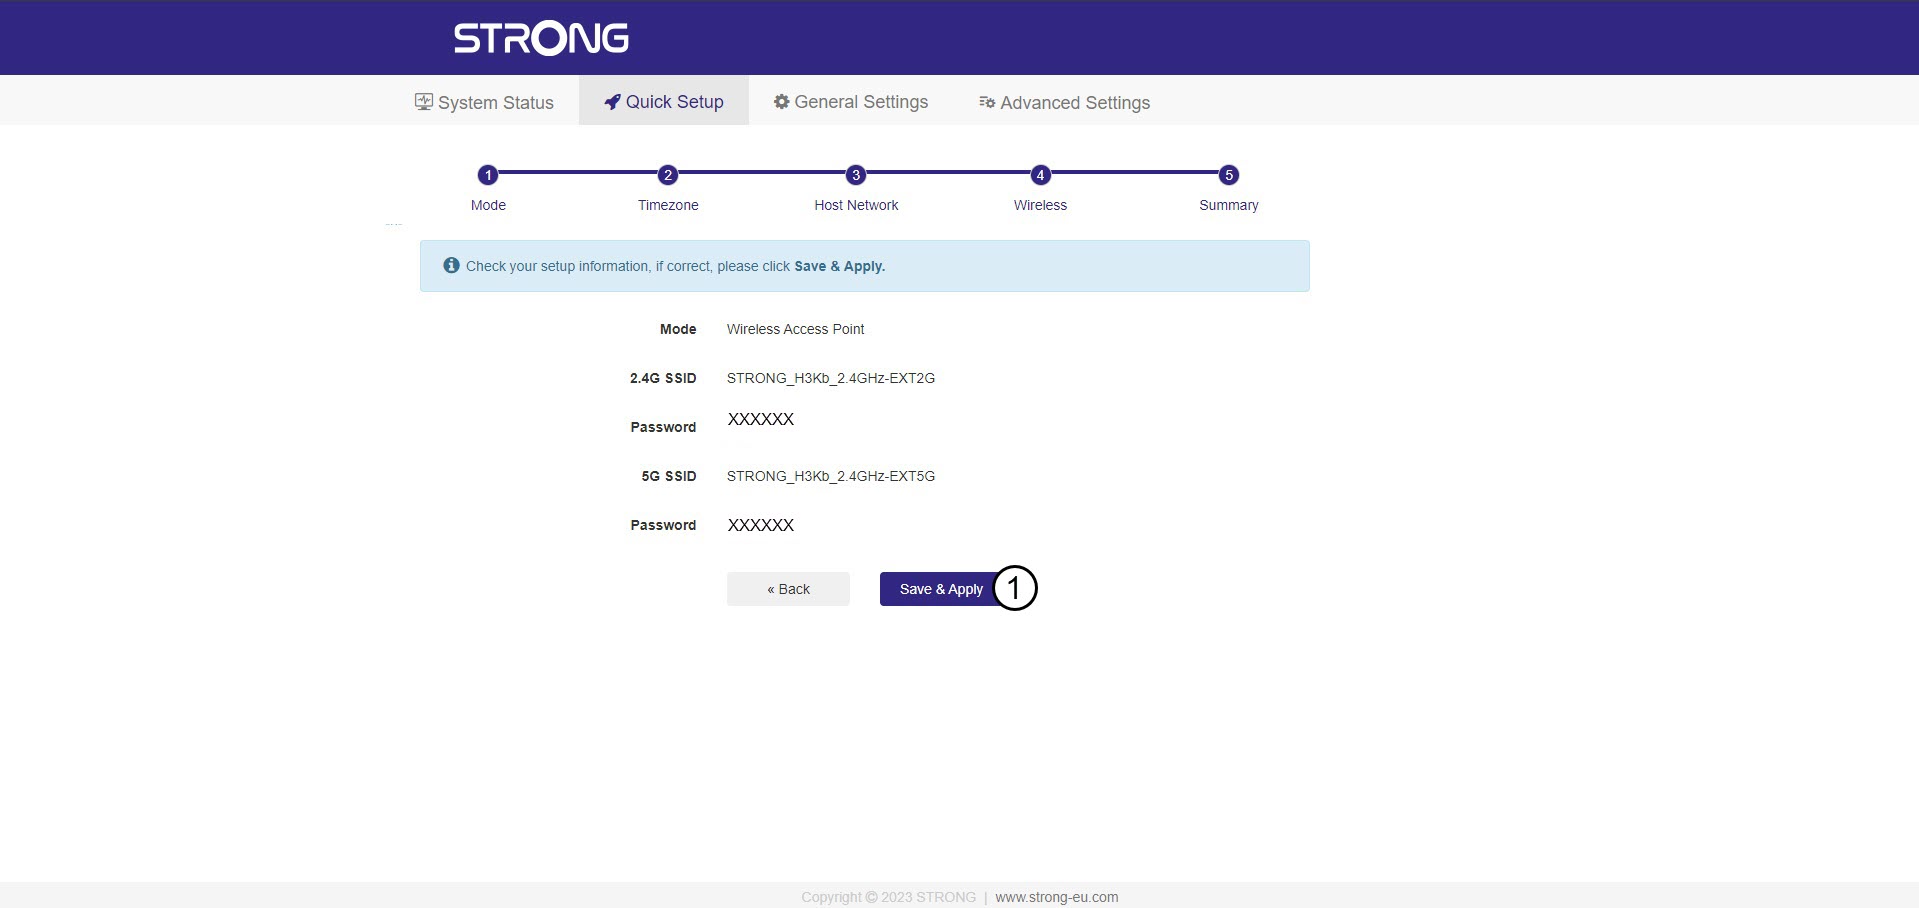Click the 2.4G password XXXXXX value
Screen dimensions: 1919x908
pyautogui.click(x=760, y=419)
